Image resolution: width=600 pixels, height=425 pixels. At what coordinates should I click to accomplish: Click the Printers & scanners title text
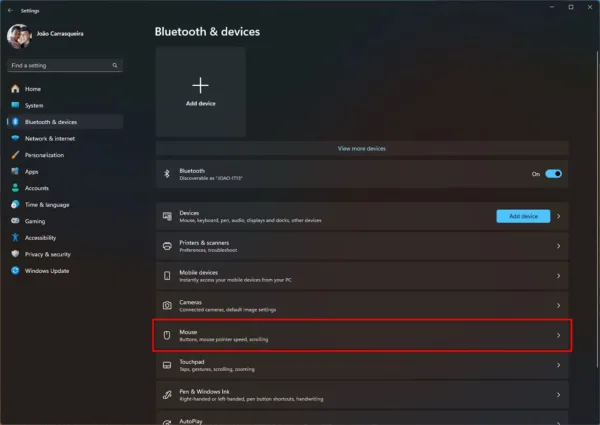tap(204, 243)
